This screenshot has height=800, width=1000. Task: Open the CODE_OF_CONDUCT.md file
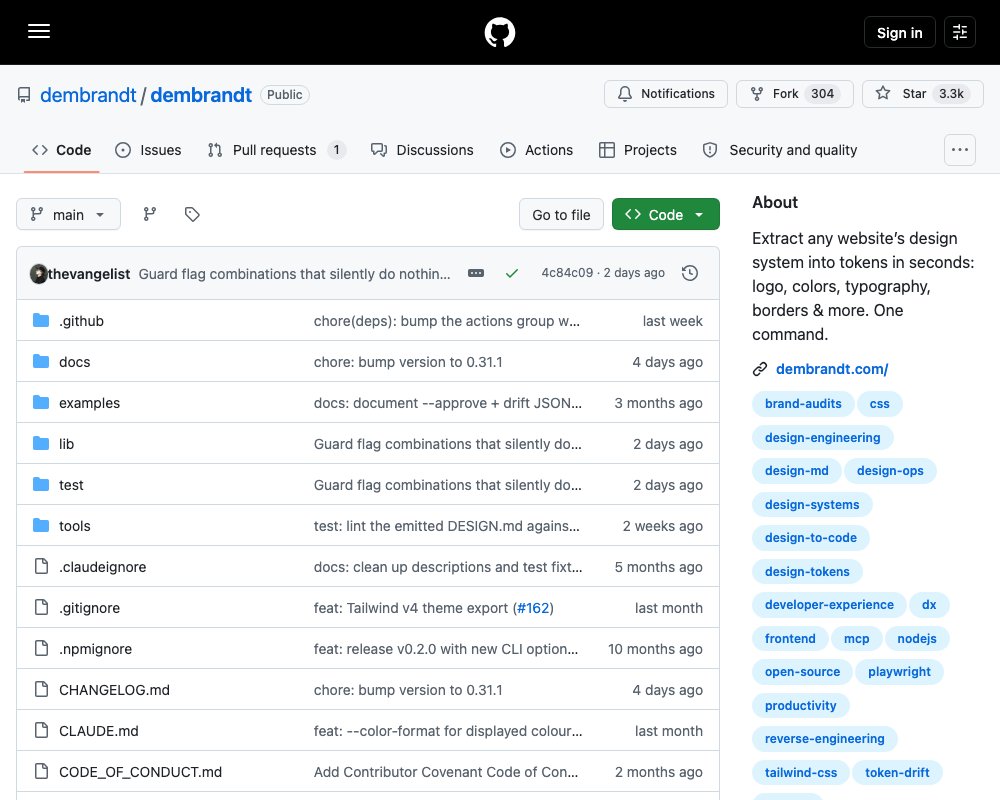tap(140, 772)
